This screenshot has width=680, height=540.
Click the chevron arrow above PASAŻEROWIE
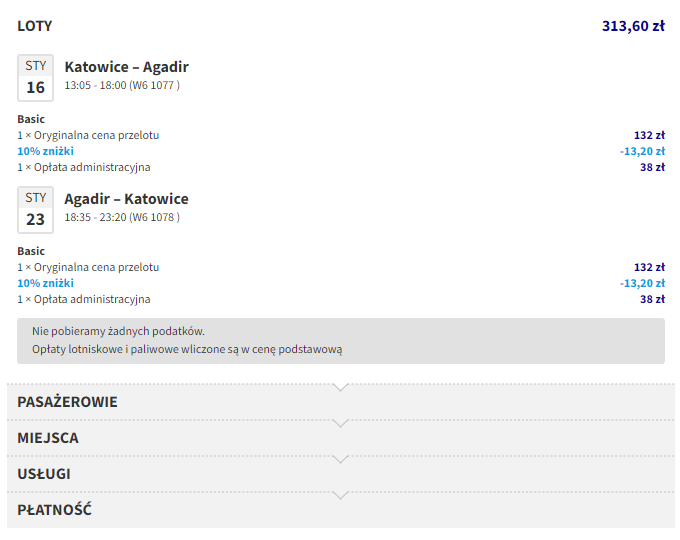(x=340, y=387)
